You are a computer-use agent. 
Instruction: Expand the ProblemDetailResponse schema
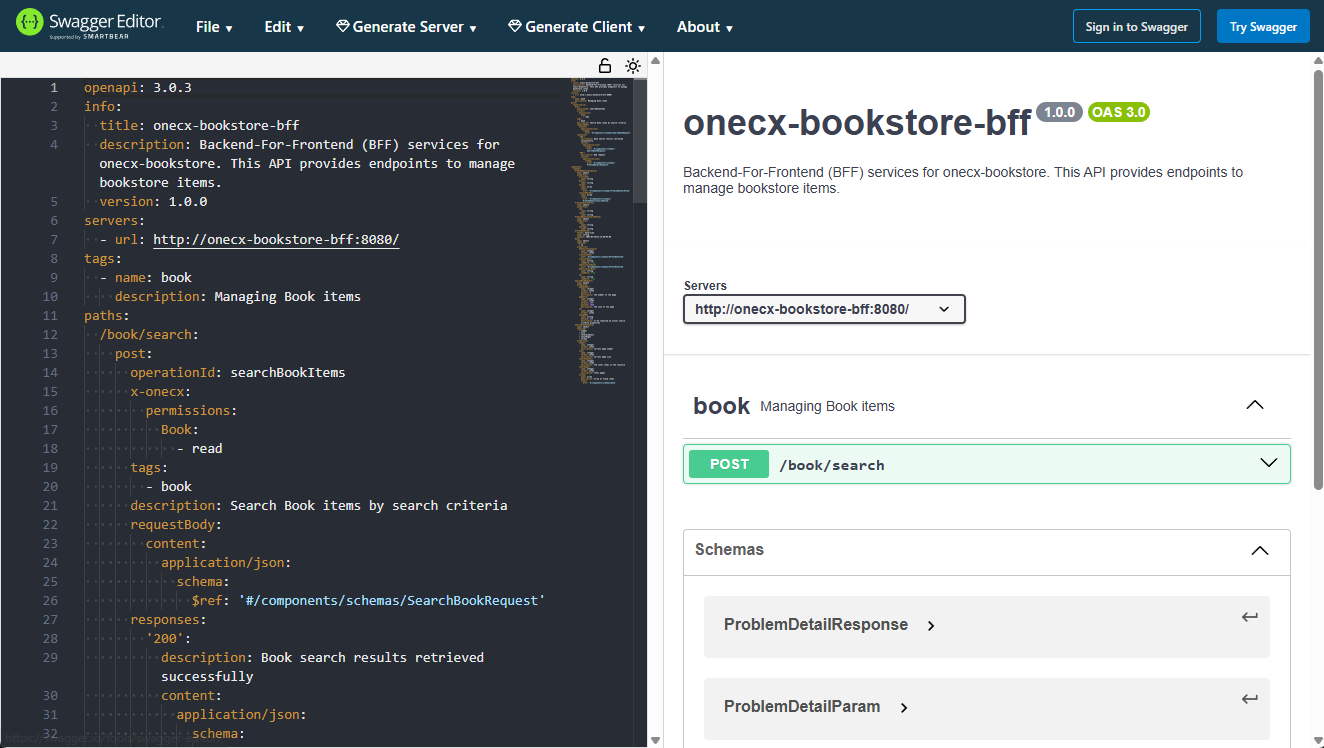930,624
